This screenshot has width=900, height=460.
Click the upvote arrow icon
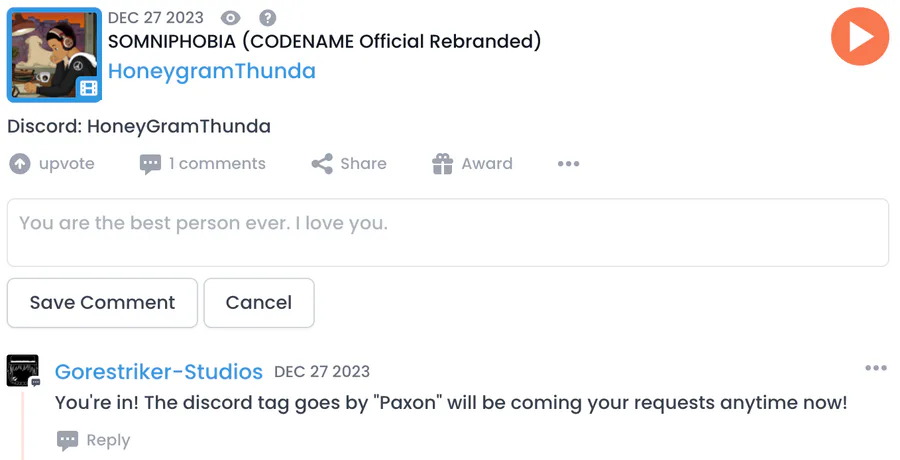point(20,164)
